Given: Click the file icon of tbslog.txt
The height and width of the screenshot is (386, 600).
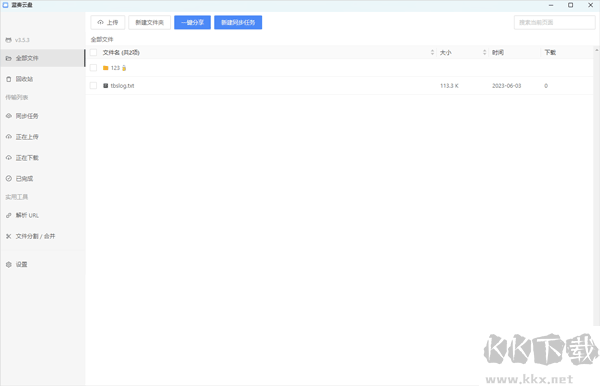Looking at the screenshot, I should click(x=106, y=86).
